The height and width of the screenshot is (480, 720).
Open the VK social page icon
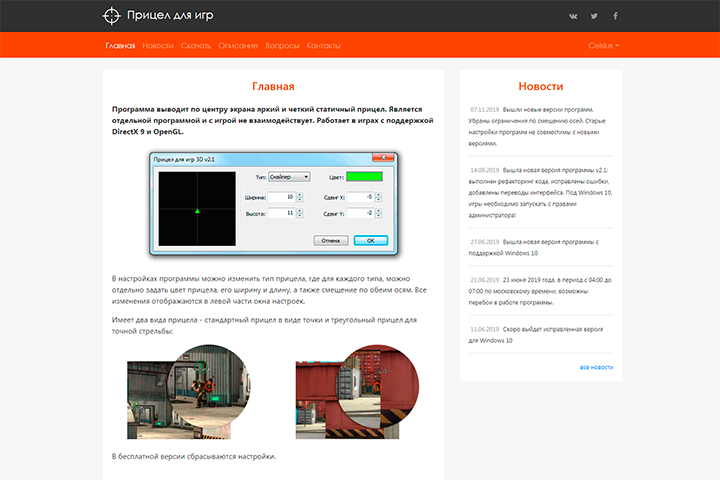(573, 16)
